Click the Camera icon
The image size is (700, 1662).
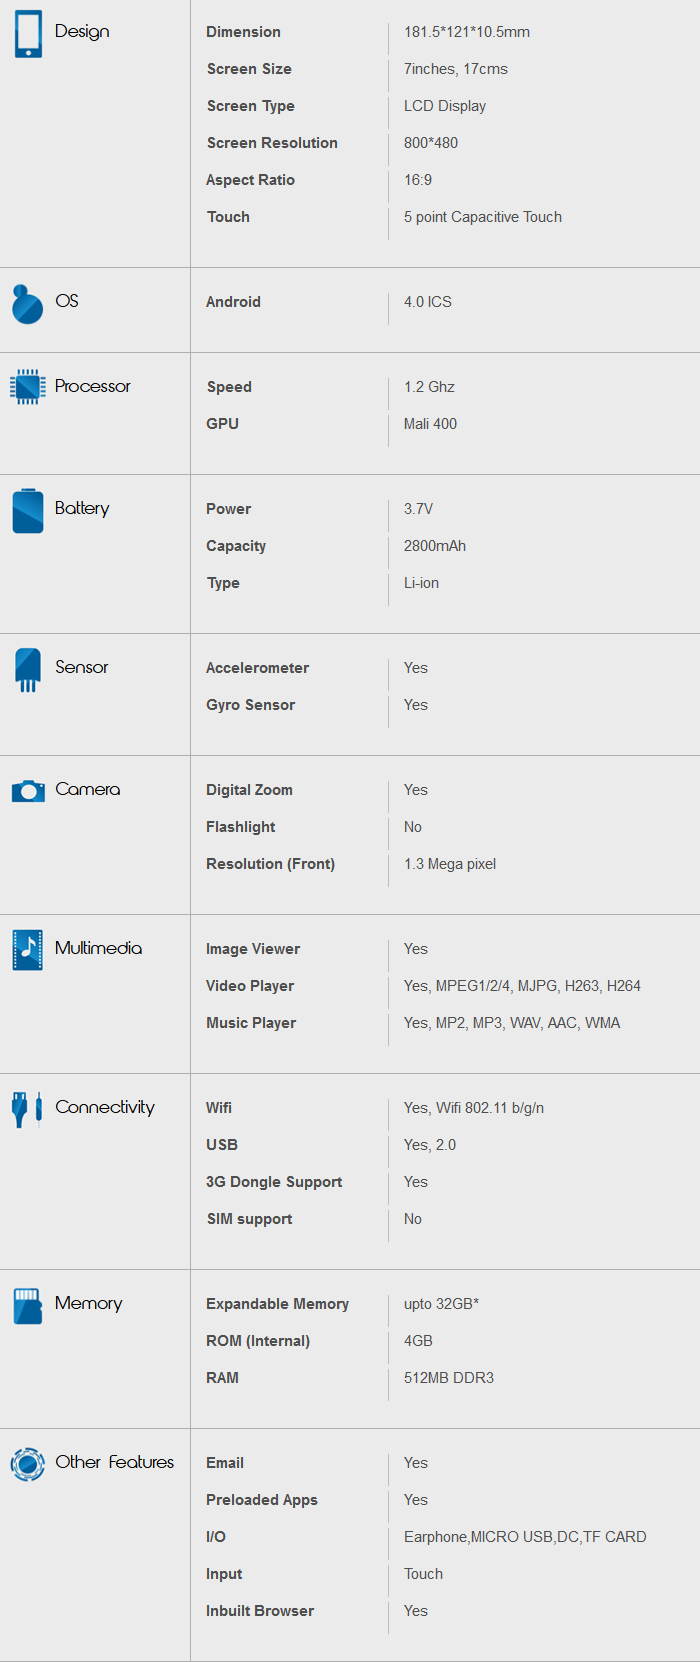click(28, 791)
